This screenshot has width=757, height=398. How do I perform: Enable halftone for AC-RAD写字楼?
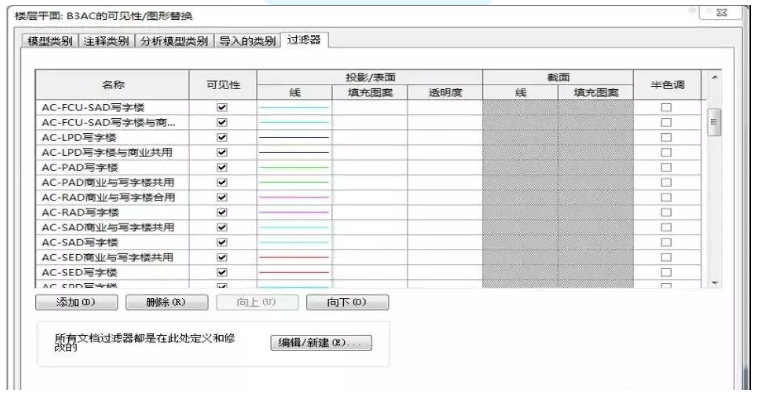click(x=666, y=212)
